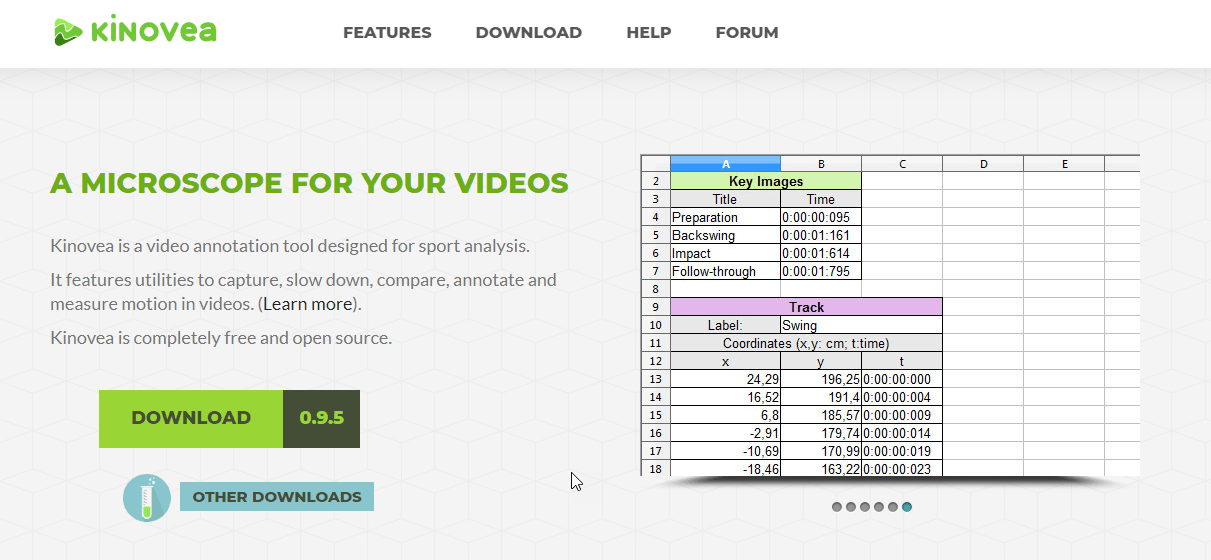Click the green DOWNLOAD button
The image size is (1211, 560).
coord(191,418)
